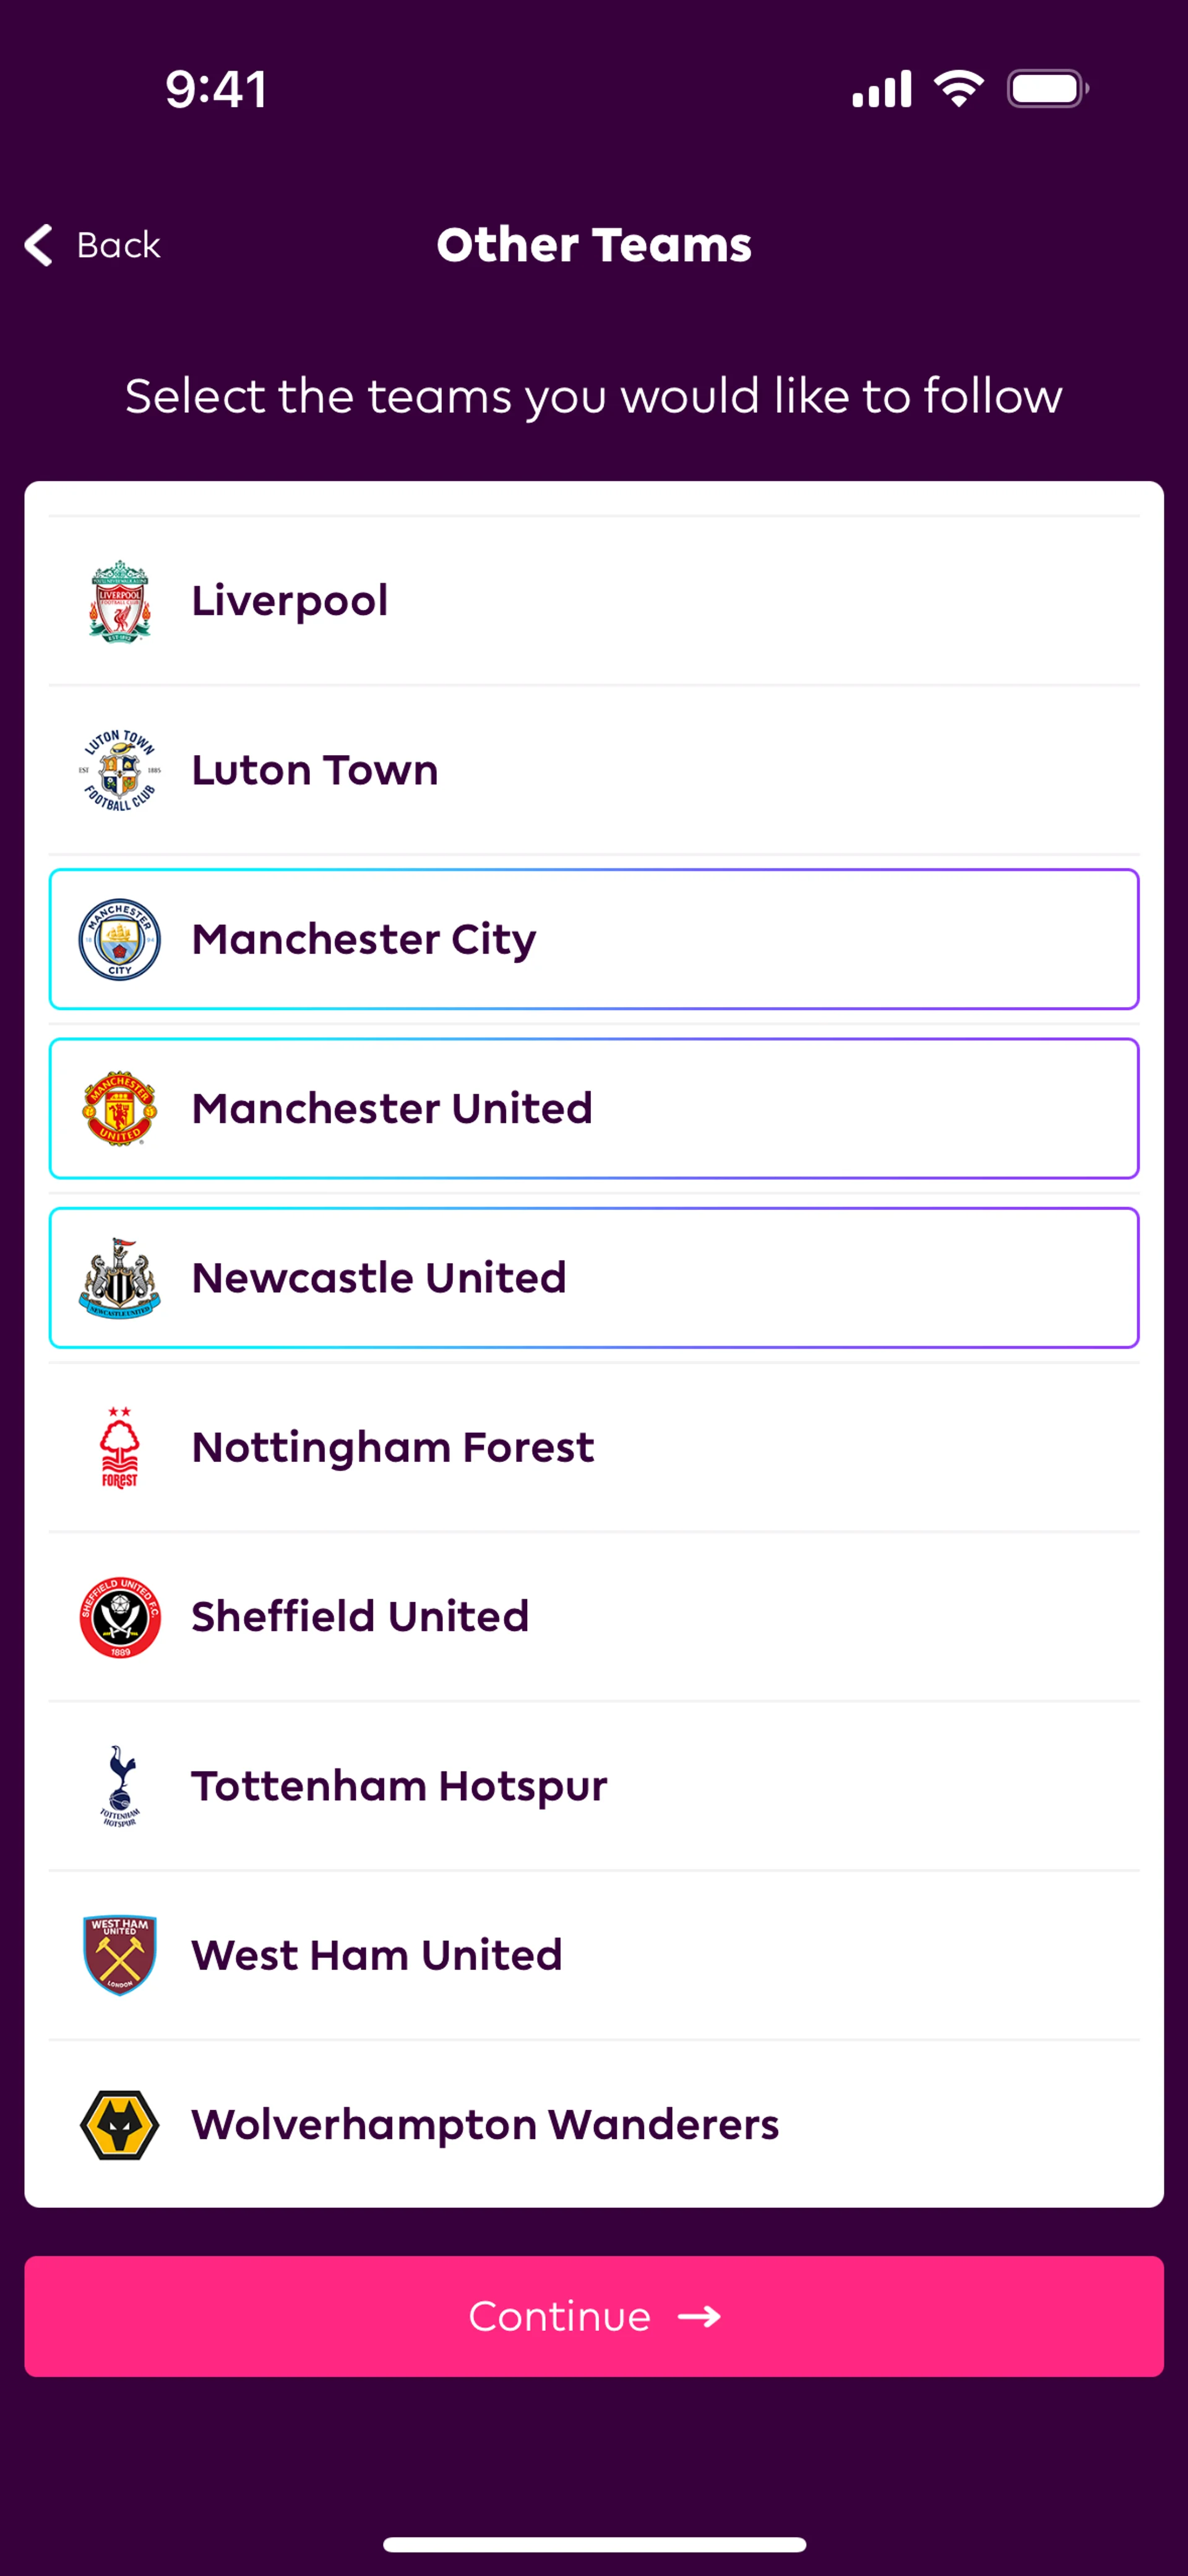Select Liverpool team name to follow
Screen dimensions: 1188x2576
click(289, 601)
